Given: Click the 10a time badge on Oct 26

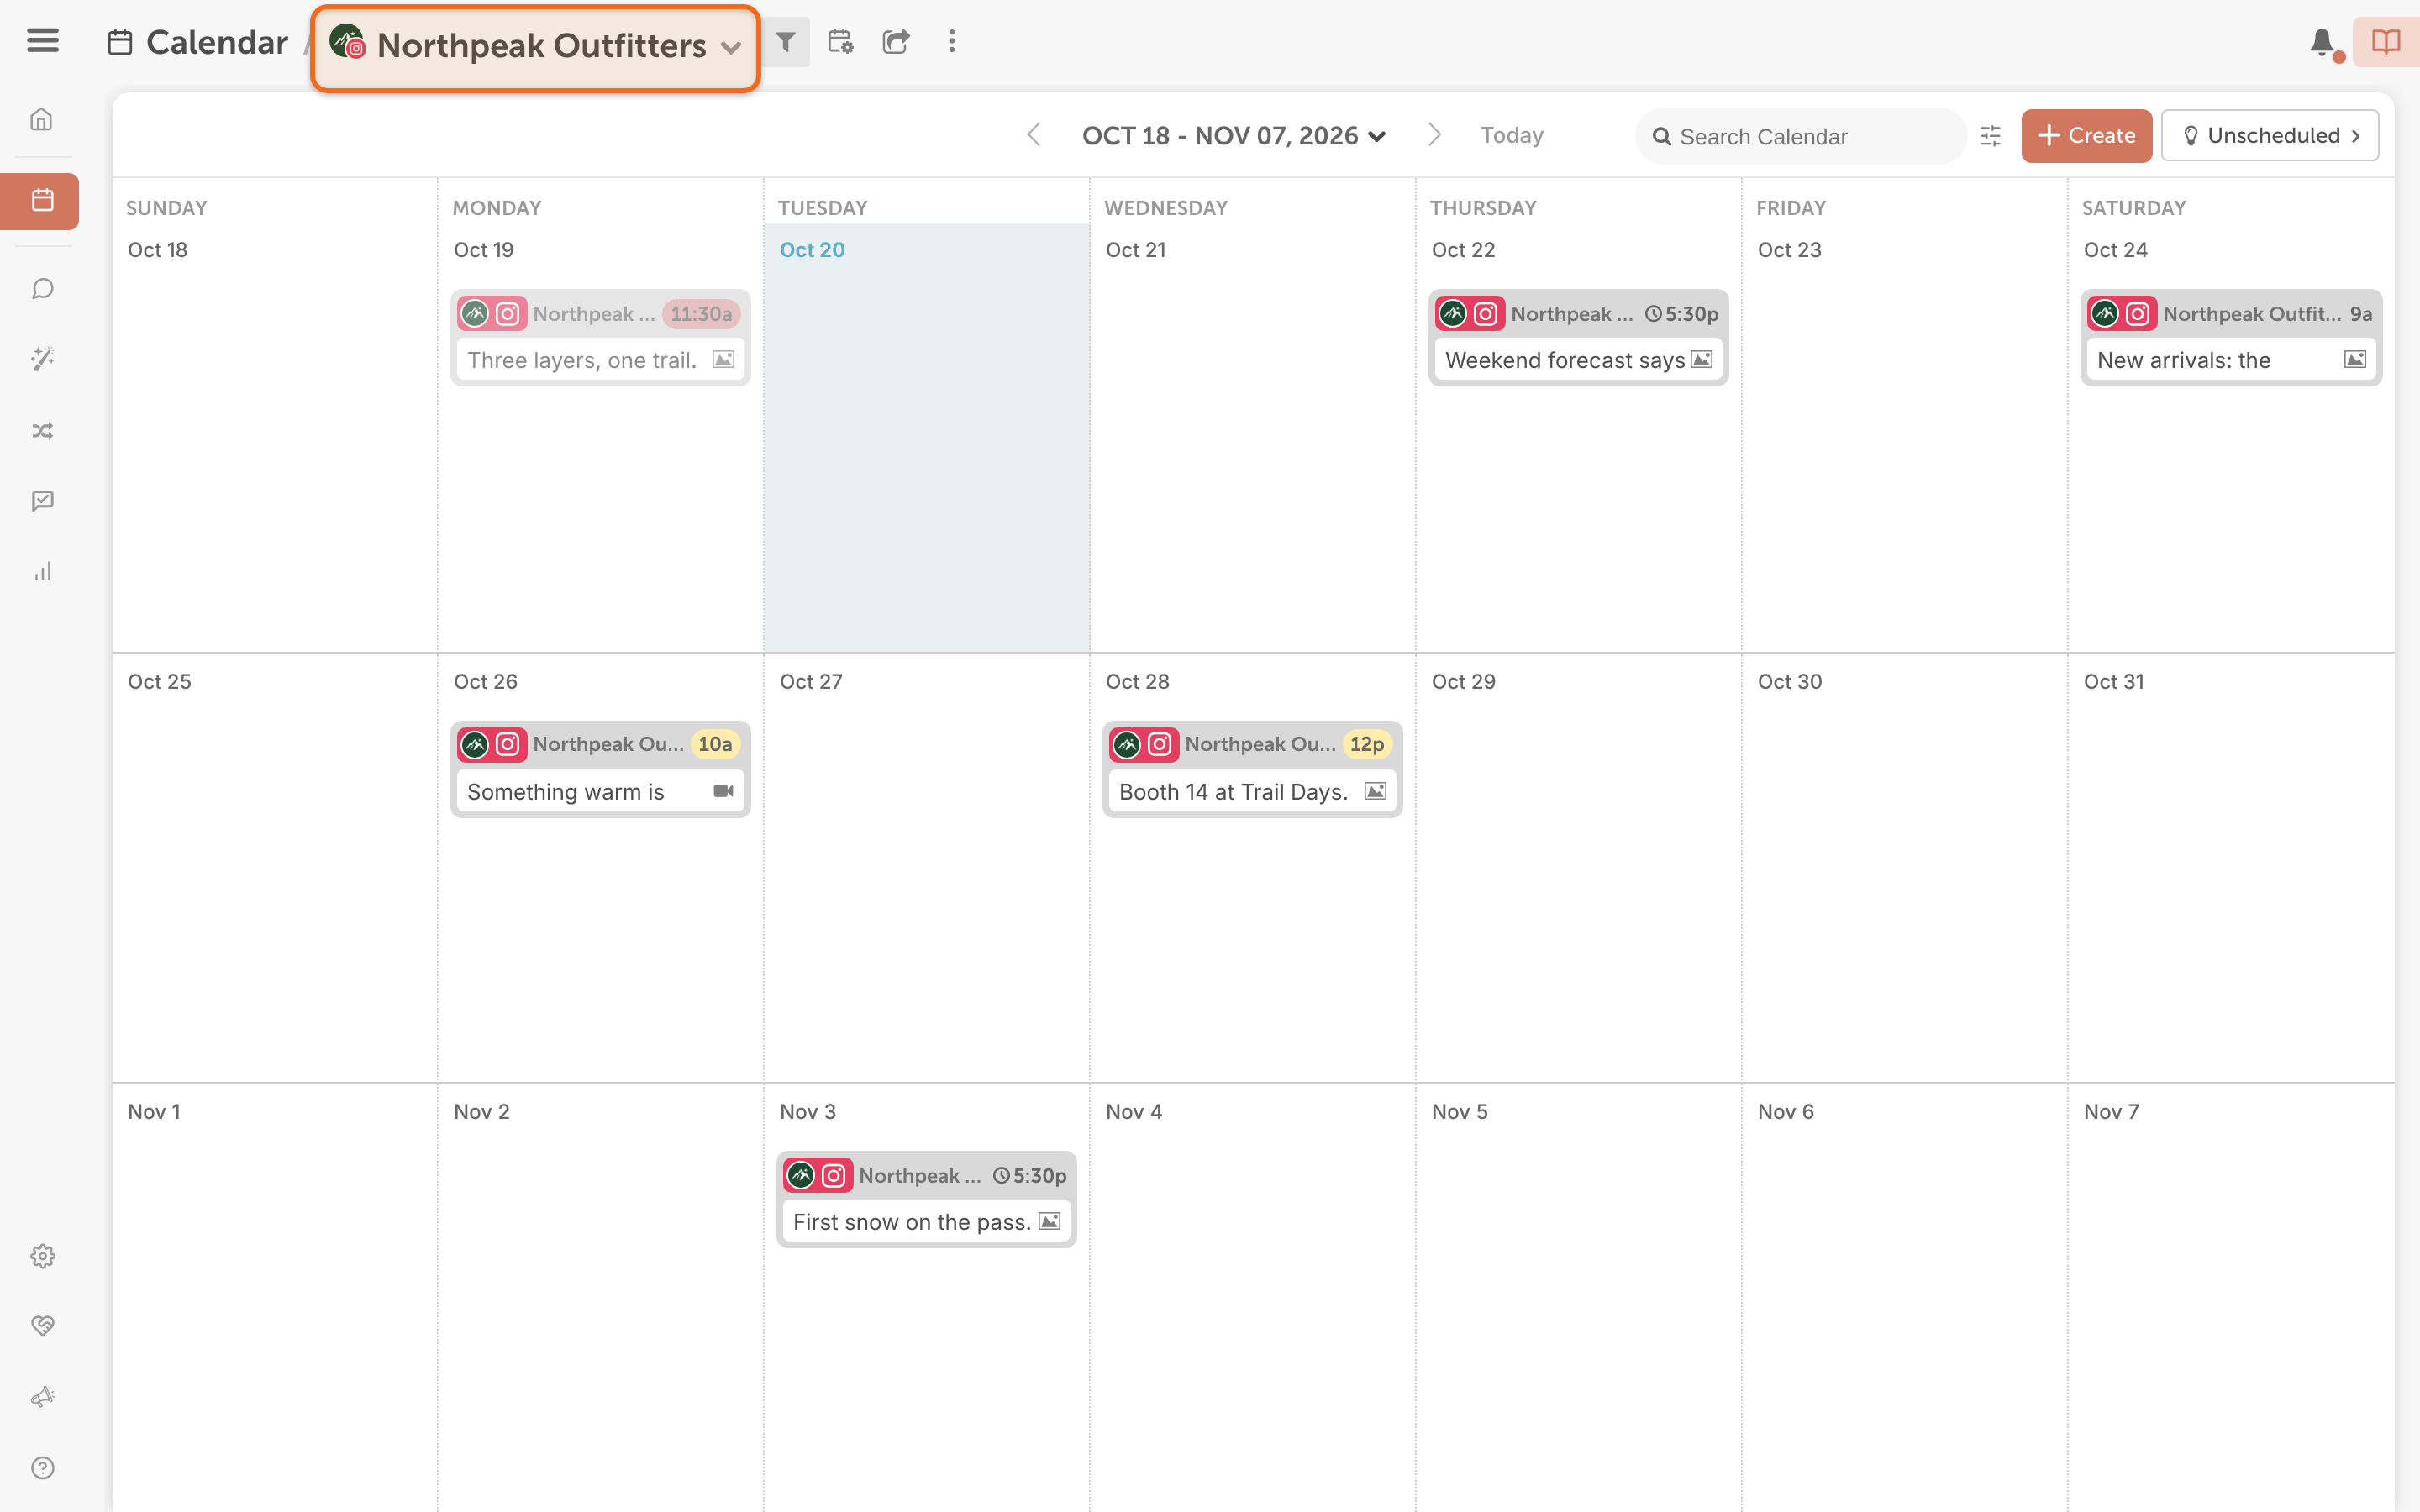Looking at the screenshot, I should tap(715, 744).
